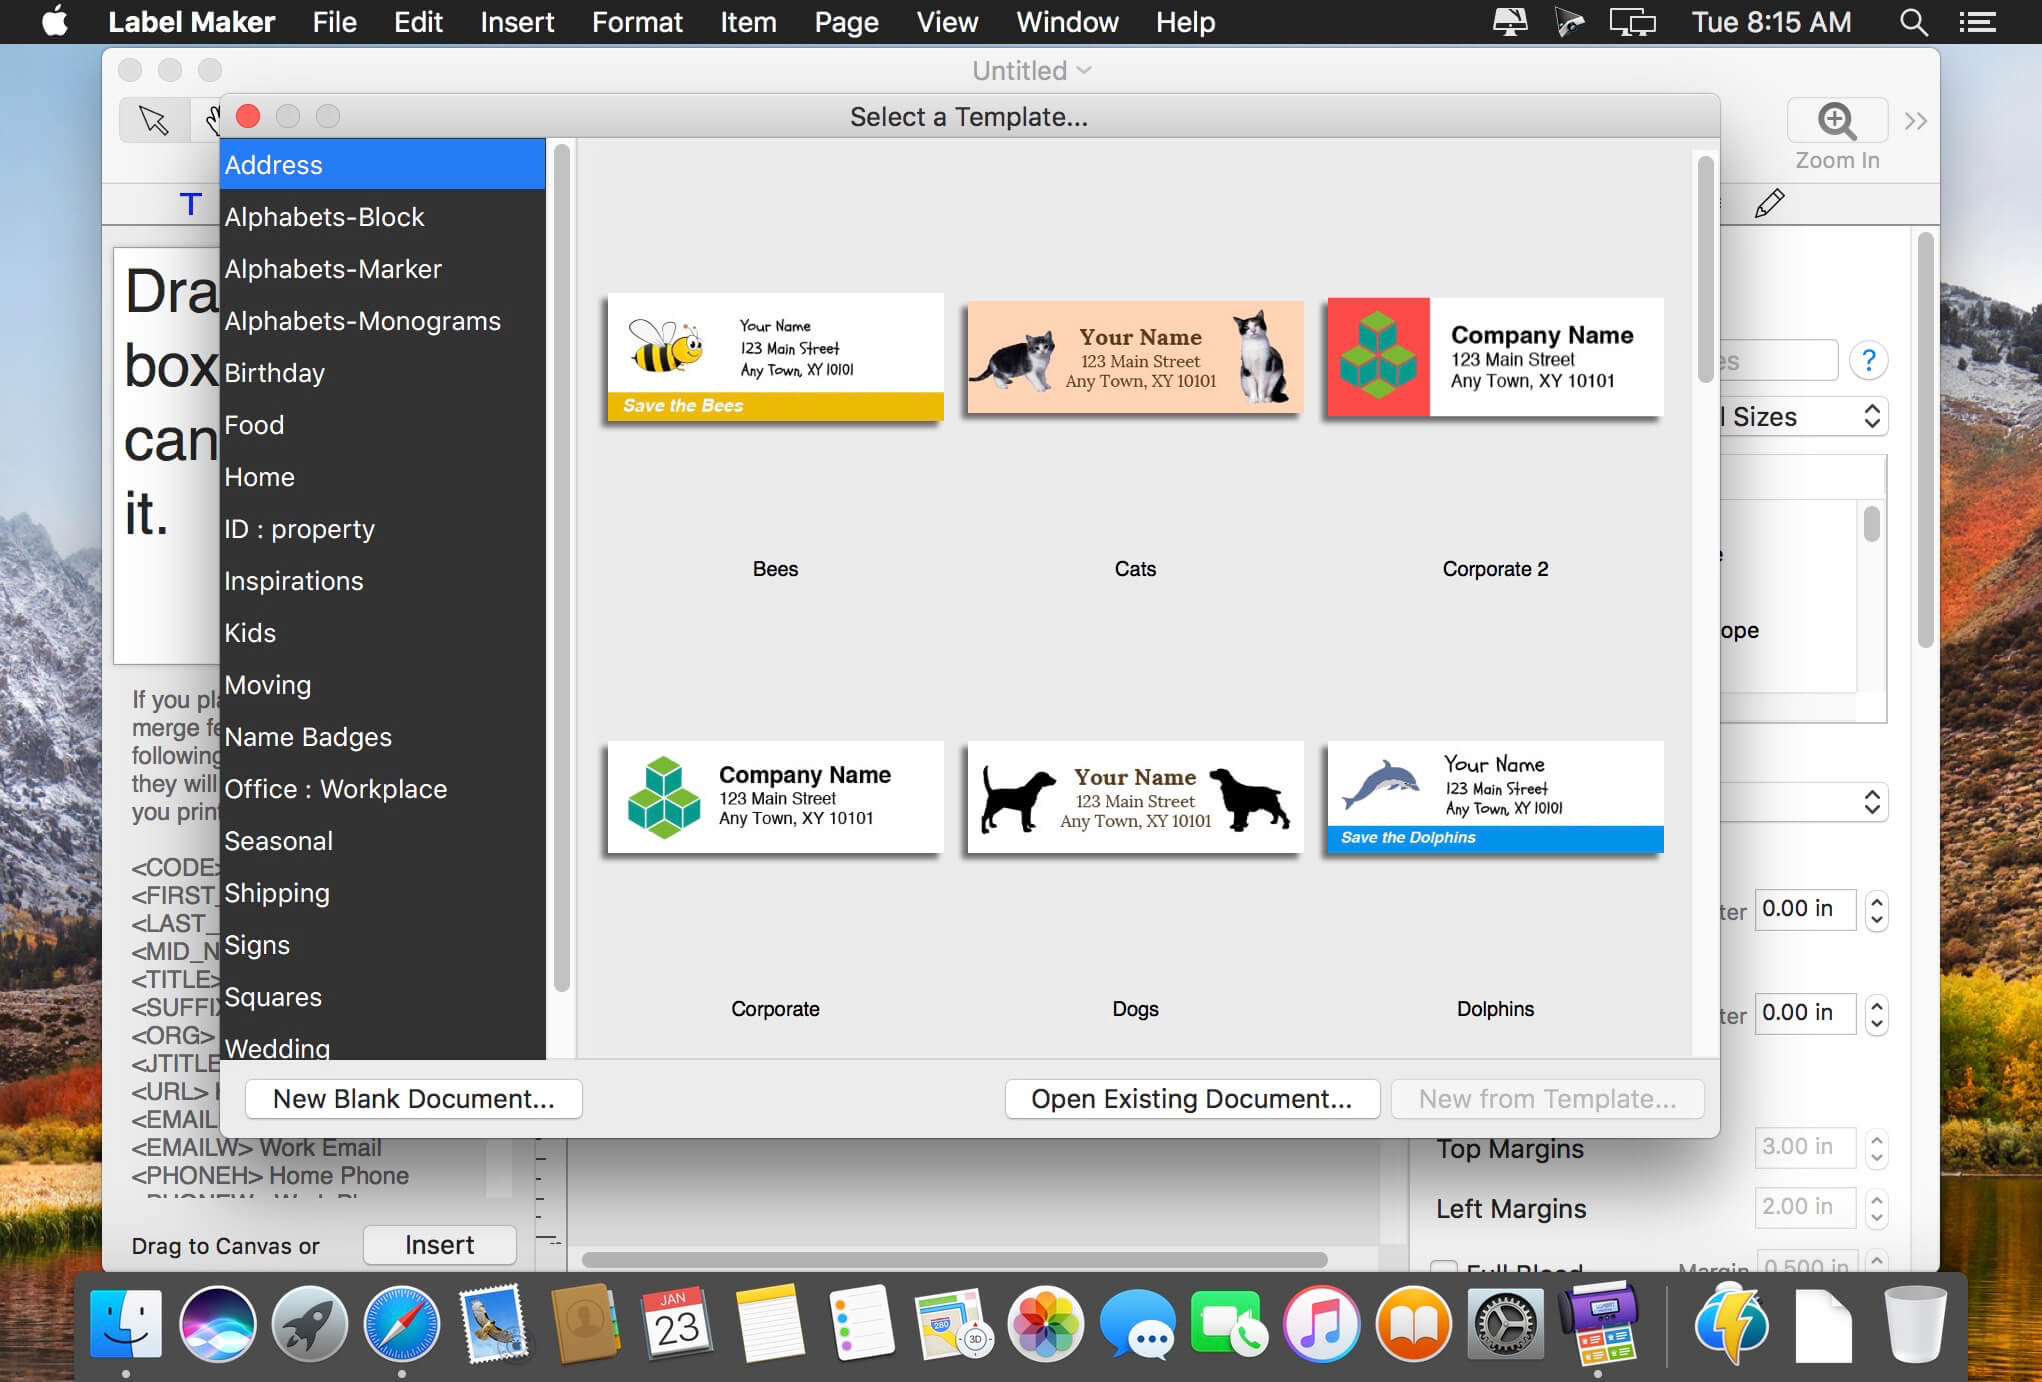Open the Notes app in the Dock
2042x1382 pixels.
point(769,1324)
